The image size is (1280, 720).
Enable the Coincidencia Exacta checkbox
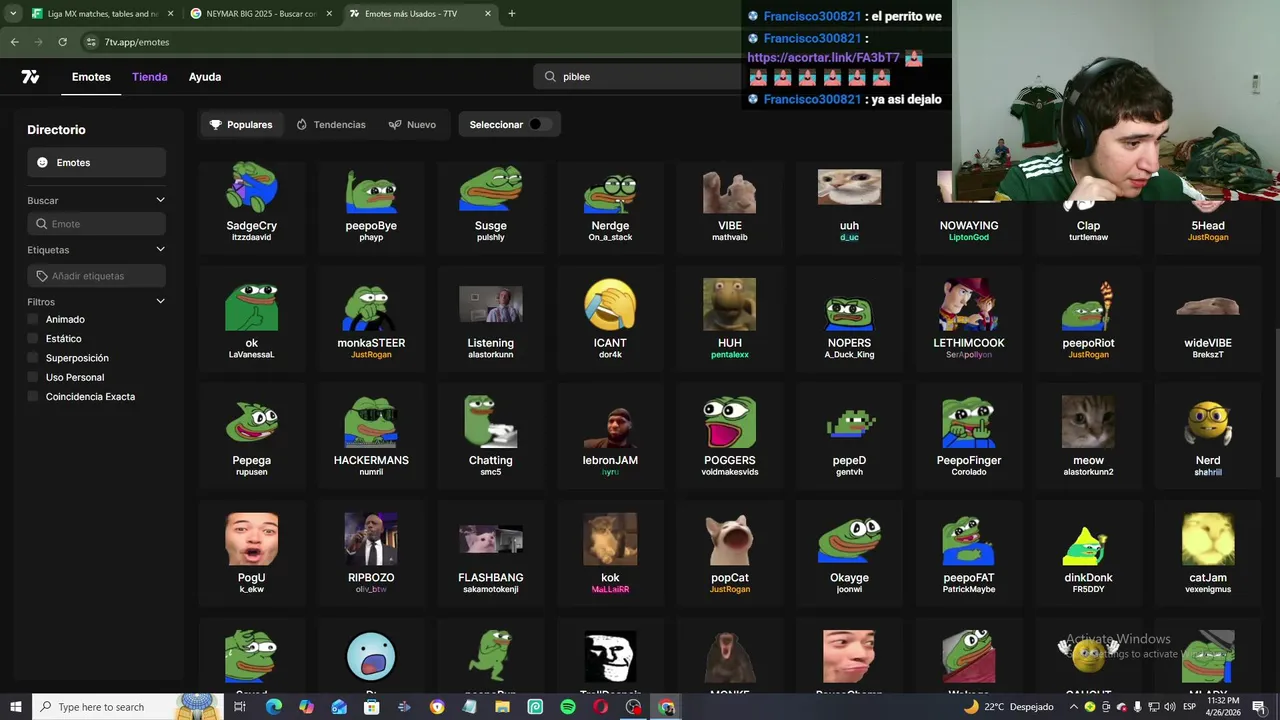33,397
